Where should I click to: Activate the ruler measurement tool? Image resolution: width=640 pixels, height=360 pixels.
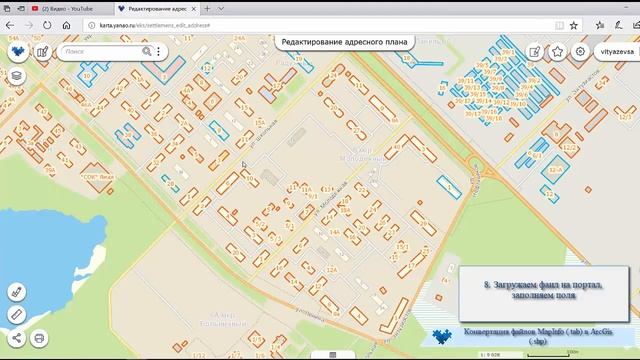click(x=16, y=315)
